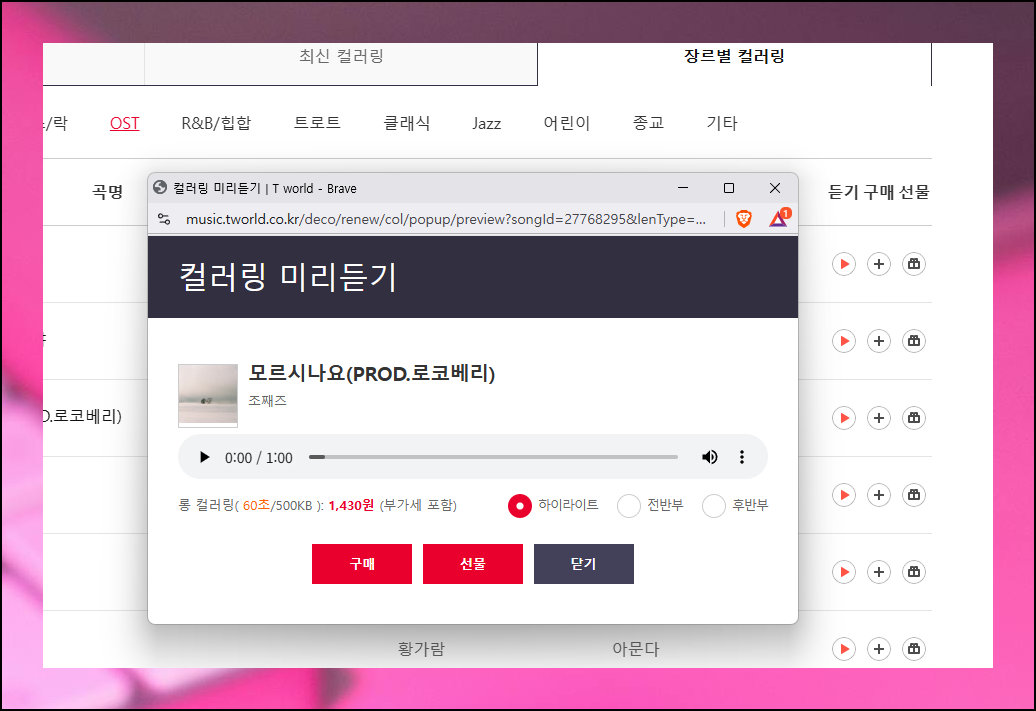View site information icon in the address bar
Viewport: 1036px width, 711px height.
(x=164, y=219)
